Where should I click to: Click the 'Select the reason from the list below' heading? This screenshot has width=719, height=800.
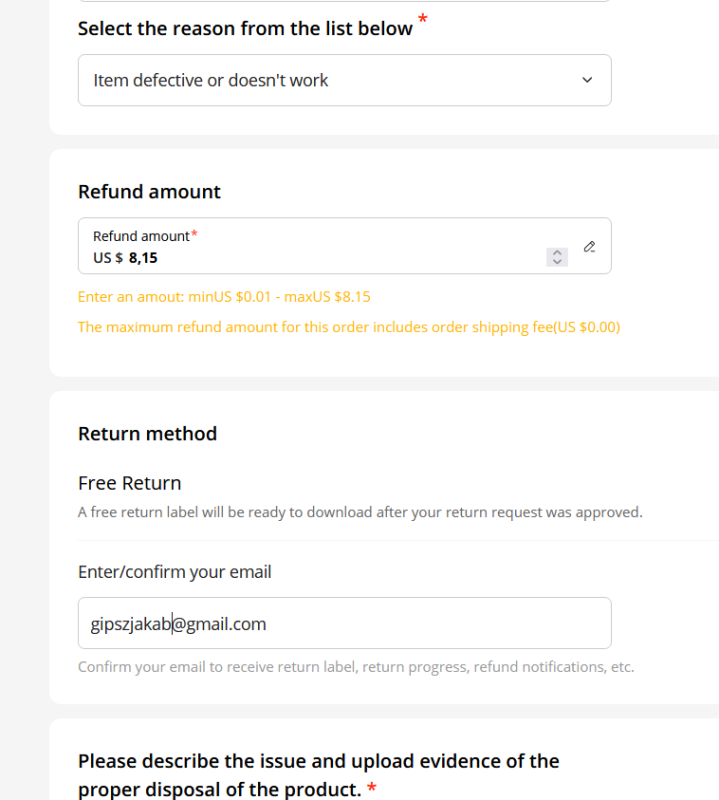[245, 29]
